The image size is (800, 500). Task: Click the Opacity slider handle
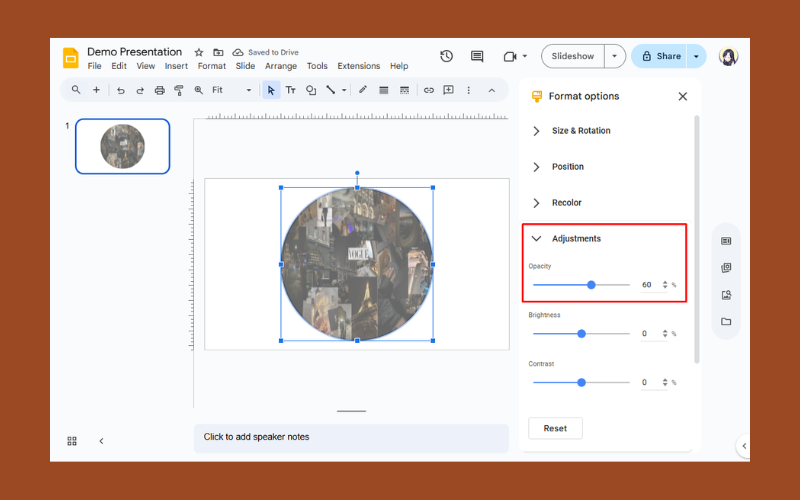coord(591,285)
